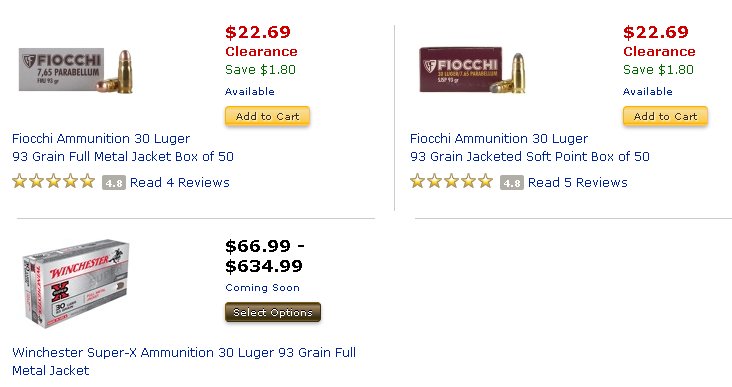The height and width of the screenshot is (387, 732).
Task: Click star rating of Full Metal Jacket product
Action: point(54,181)
